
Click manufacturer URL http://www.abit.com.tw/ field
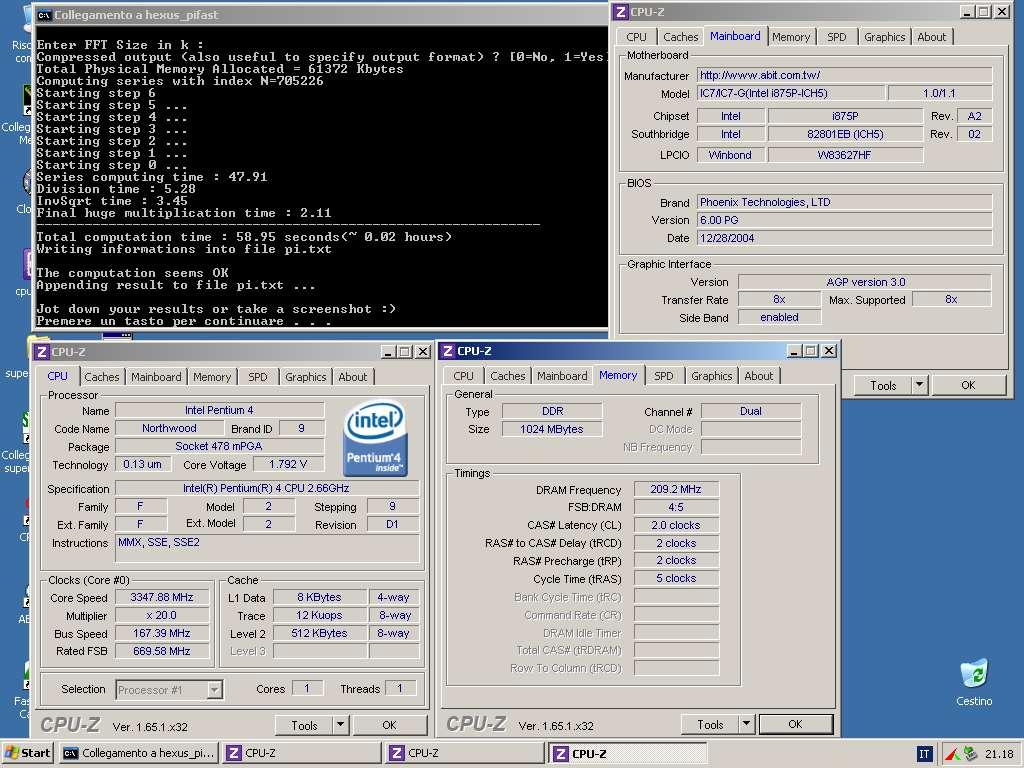pos(844,75)
